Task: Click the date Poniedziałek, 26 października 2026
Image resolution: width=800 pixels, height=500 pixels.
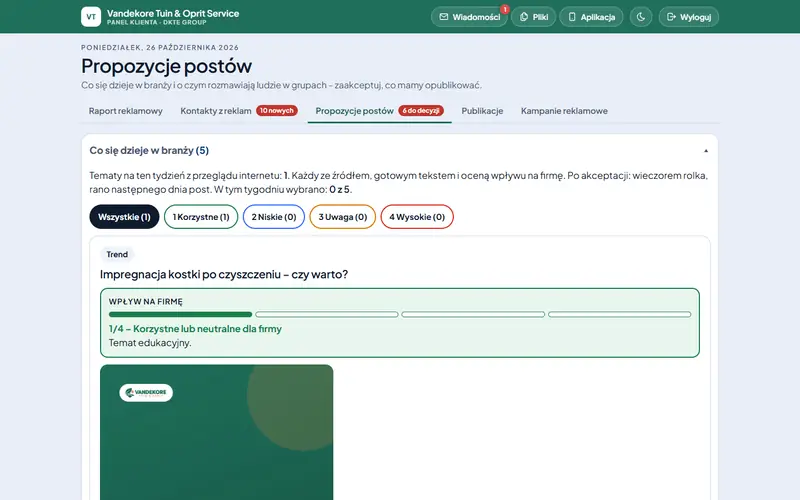Action: click(160, 47)
